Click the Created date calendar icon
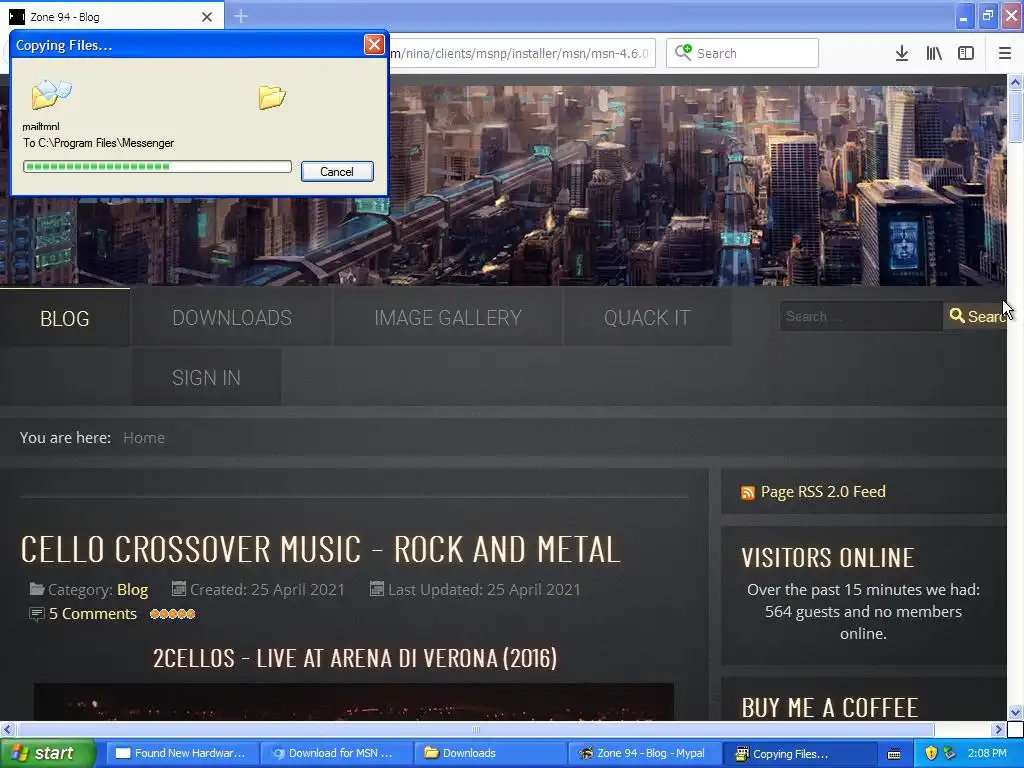1024x768 pixels. click(178, 589)
